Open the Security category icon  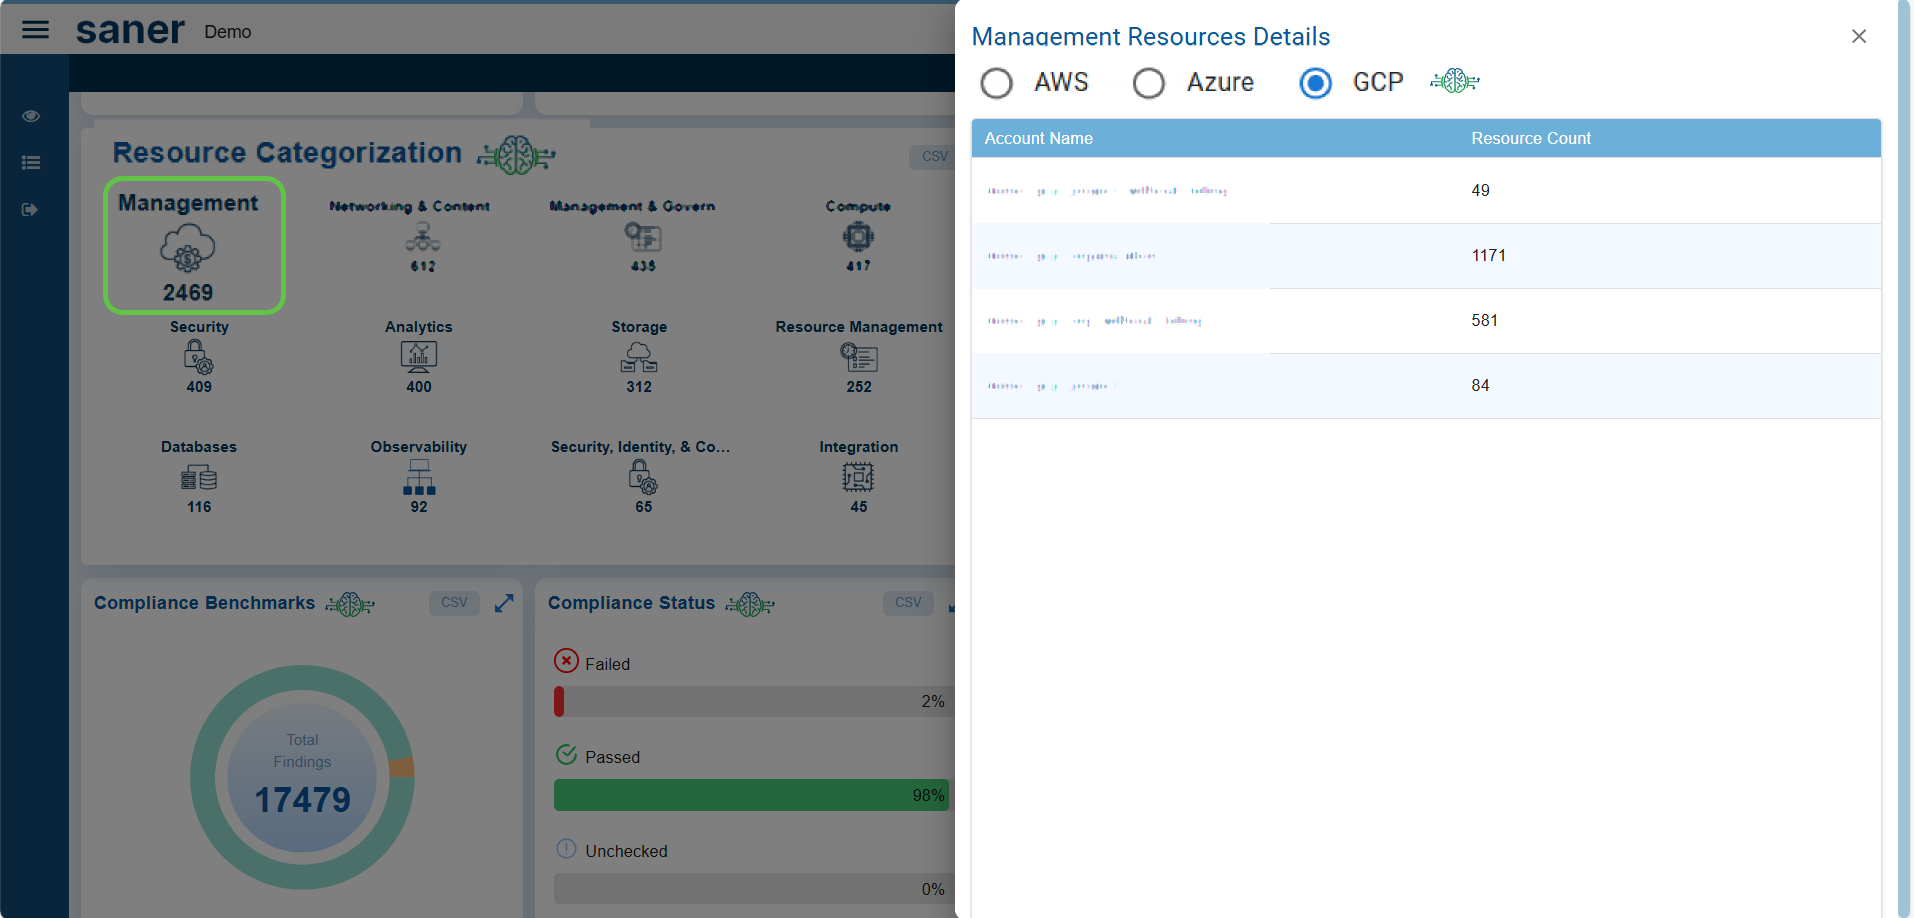(x=198, y=357)
